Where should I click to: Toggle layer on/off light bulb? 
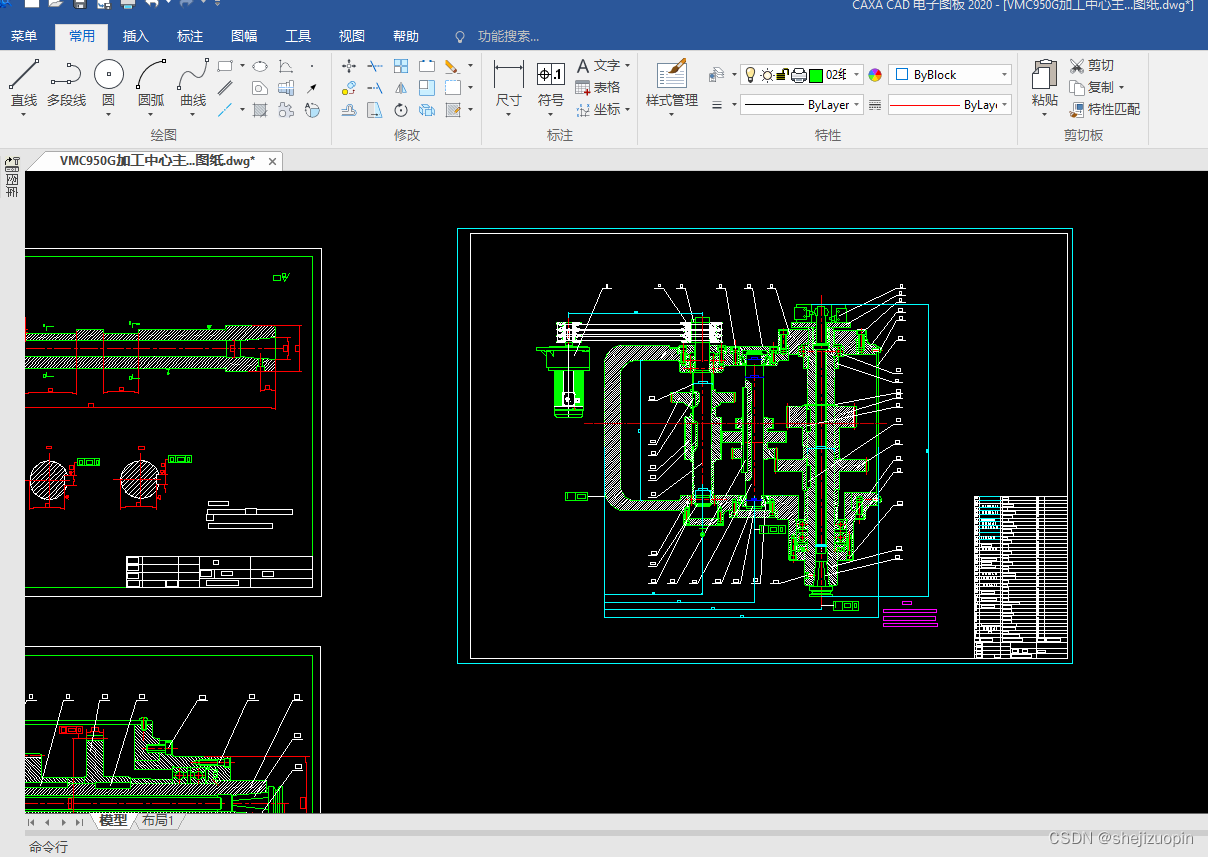[x=750, y=75]
